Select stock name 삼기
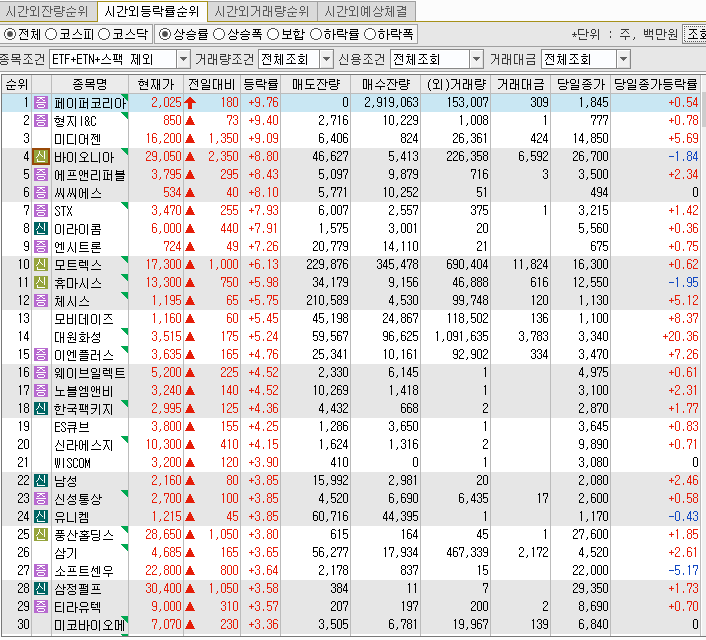This screenshot has height=640, width=706. [66, 553]
